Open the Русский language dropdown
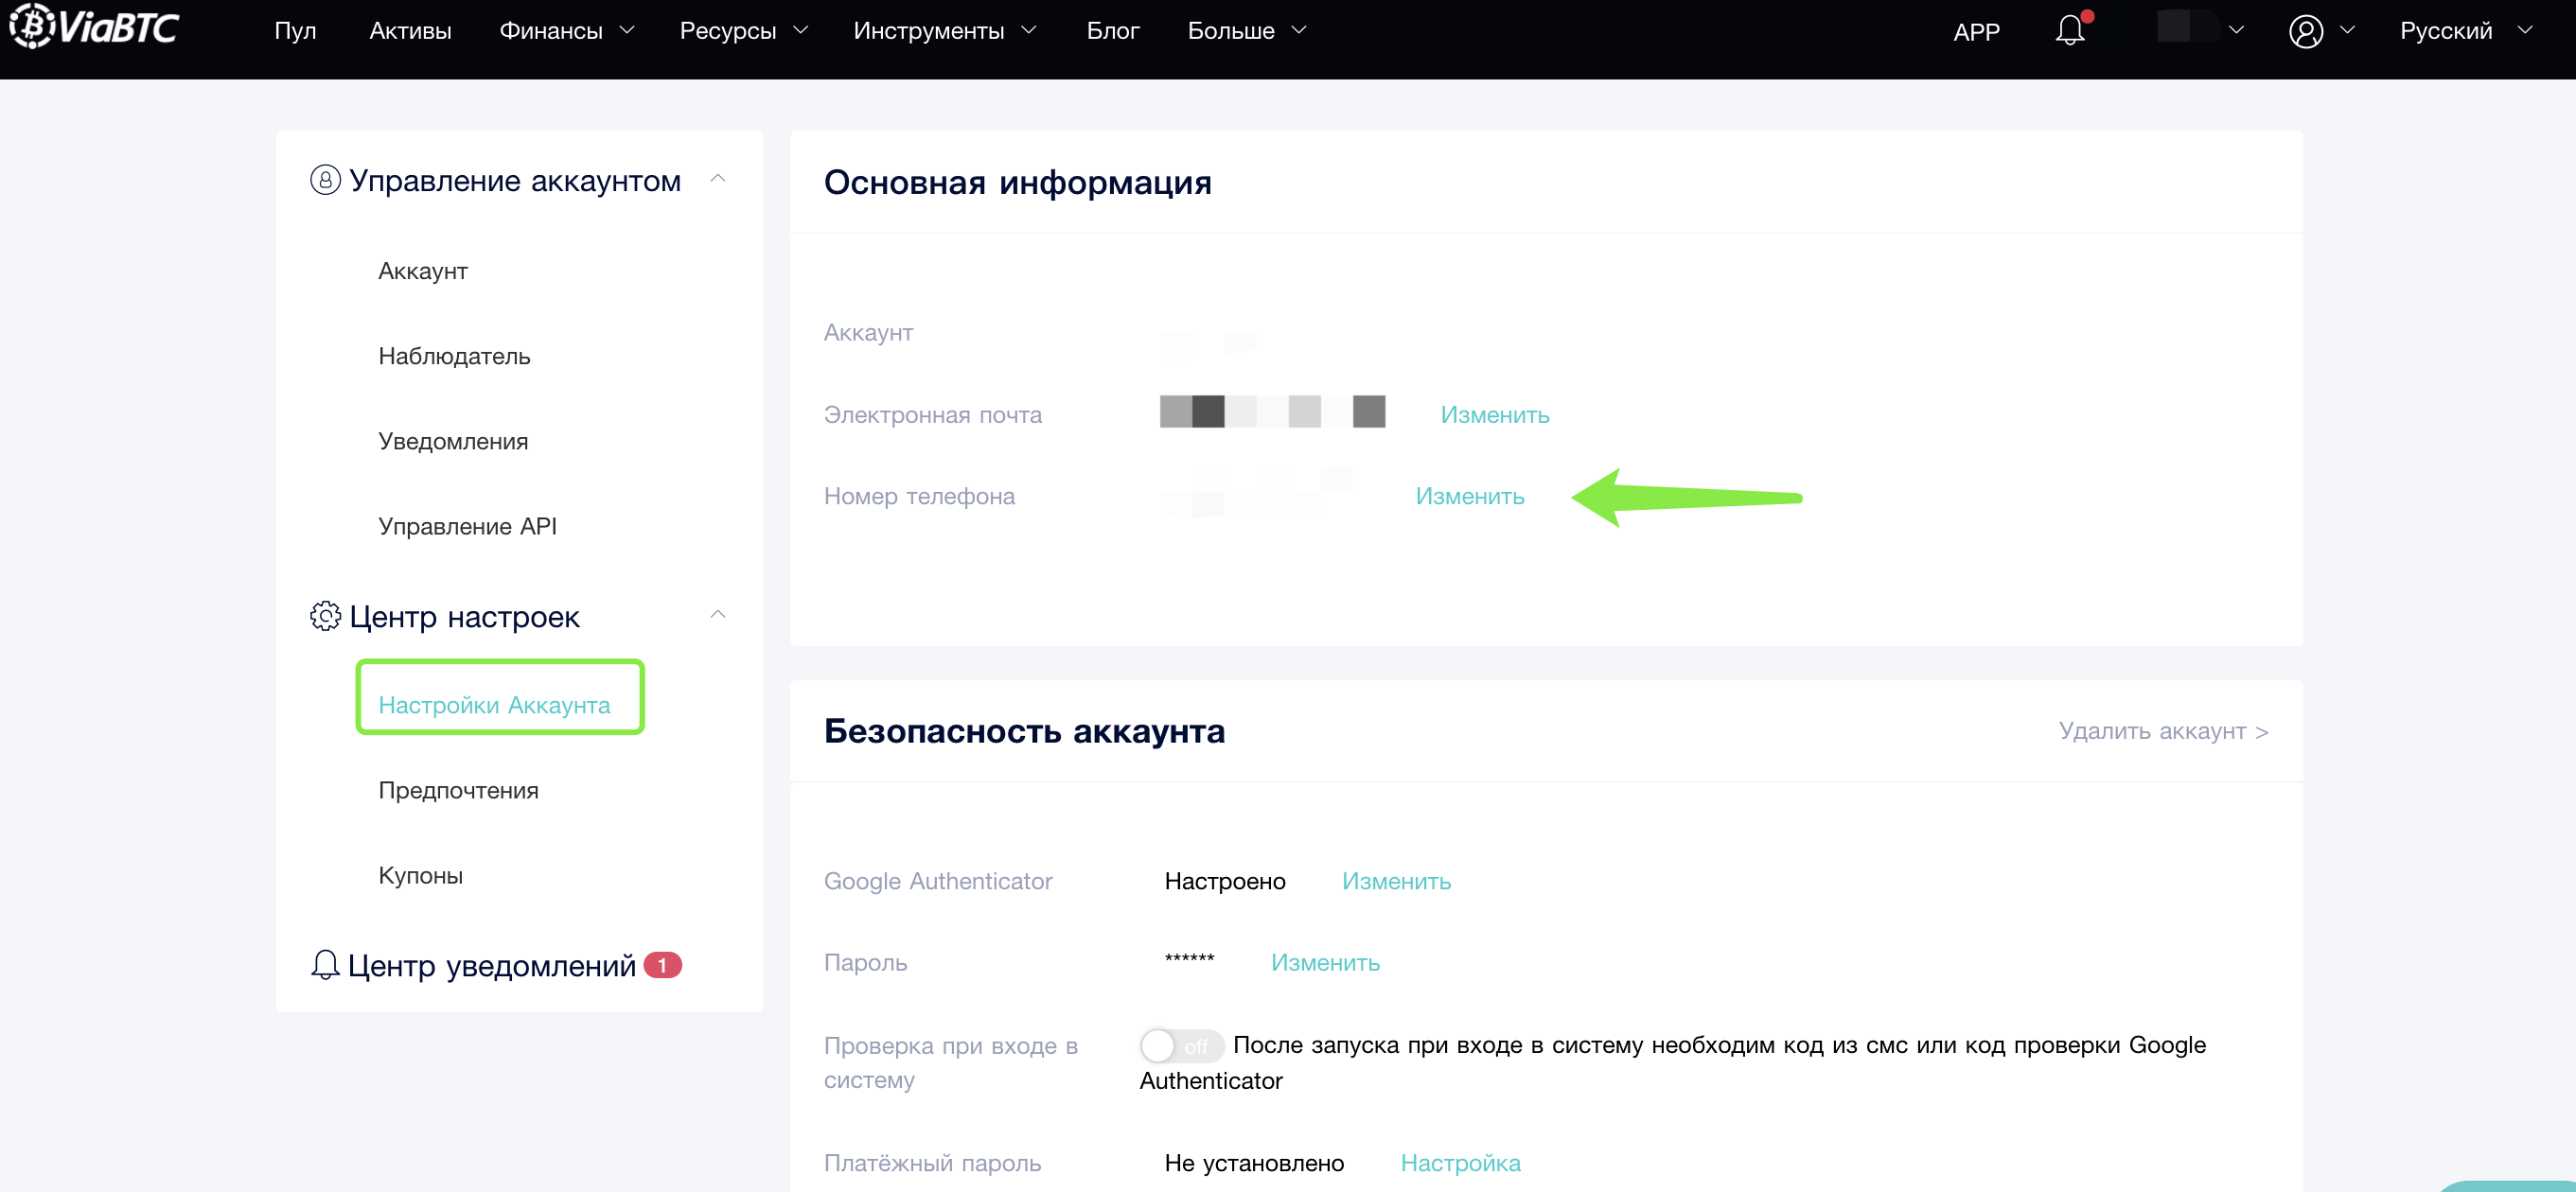The width and height of the screenshot is (2576, 1192). click(2465, 31)
